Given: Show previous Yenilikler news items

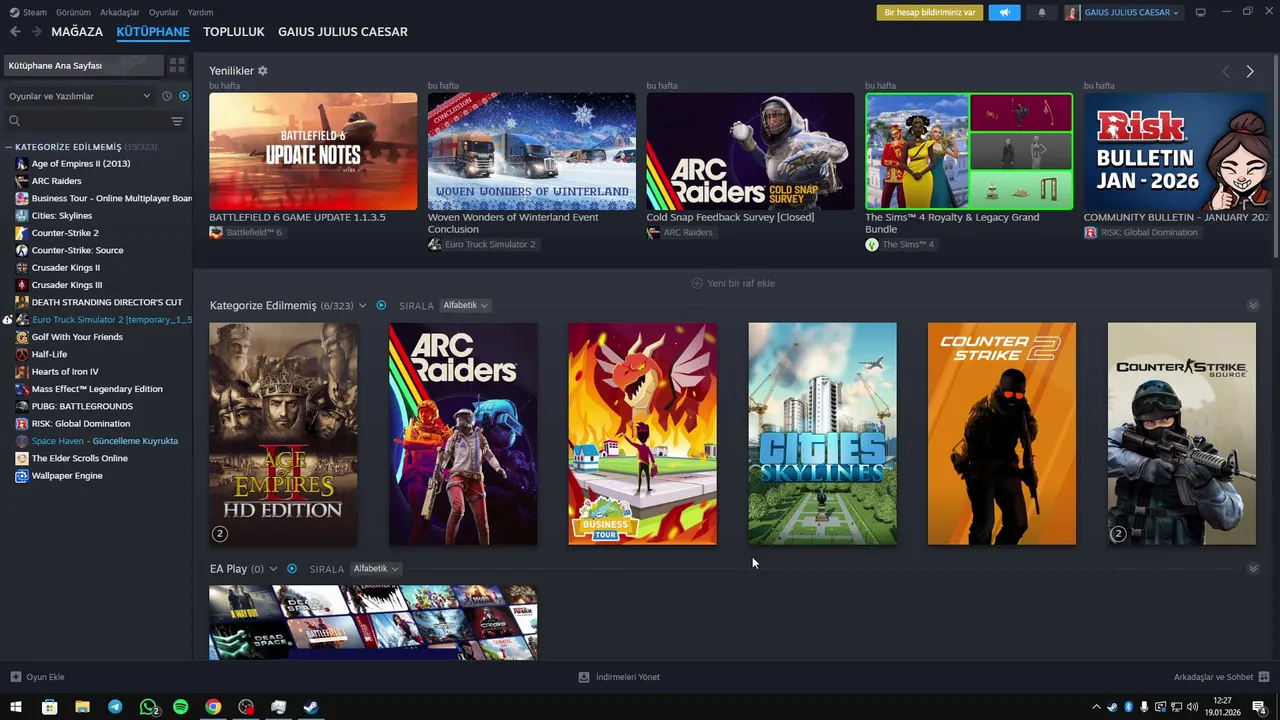Looking at the screenshot, I should coord(1226,71).
